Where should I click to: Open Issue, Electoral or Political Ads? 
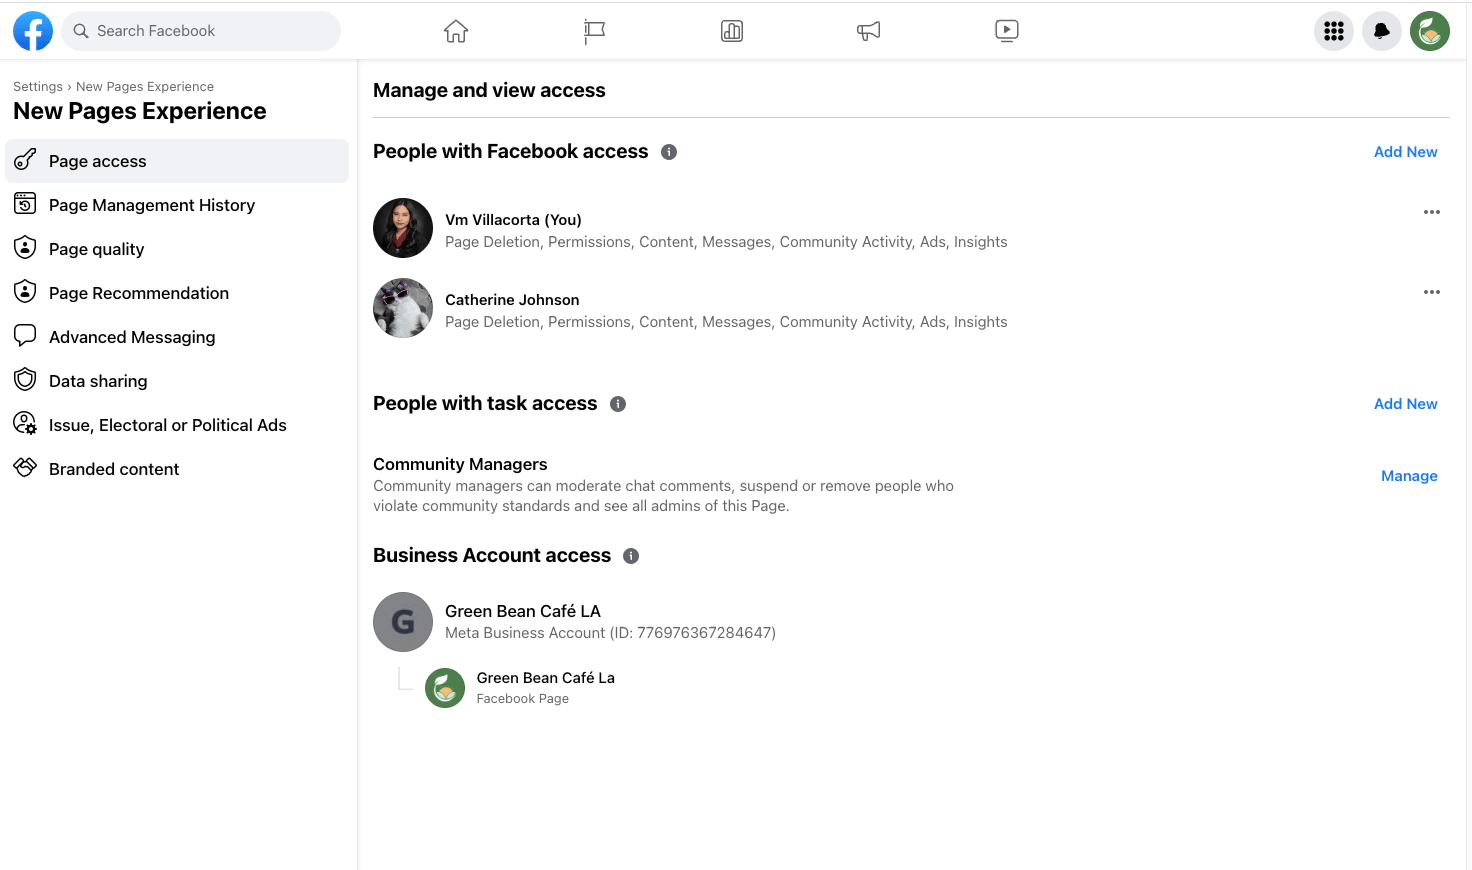coord(177,425)
